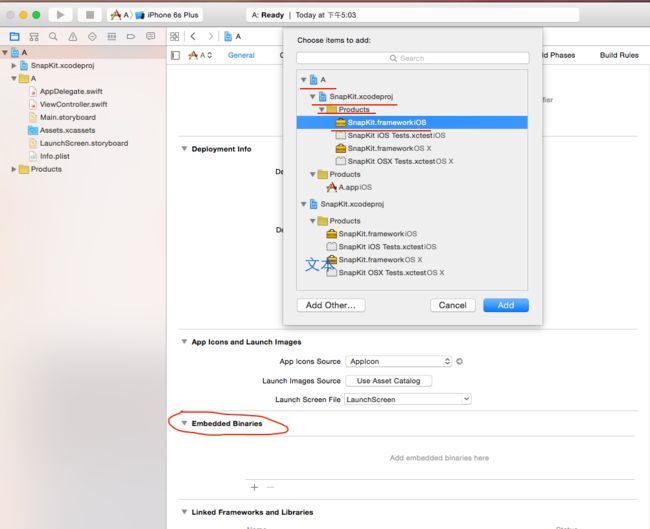
Task: Switch to Build Rules tab
Action: pyautogui.click(x=619, y=55)
